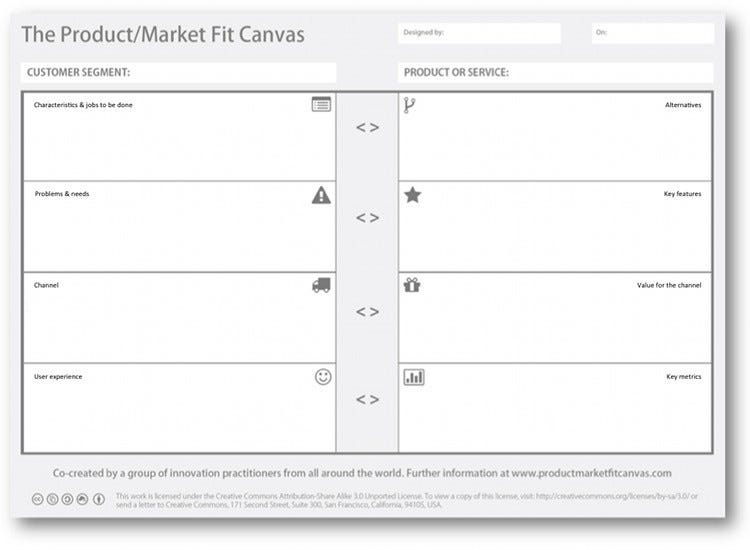Click the delivery truck icon in Channel section

321,285
